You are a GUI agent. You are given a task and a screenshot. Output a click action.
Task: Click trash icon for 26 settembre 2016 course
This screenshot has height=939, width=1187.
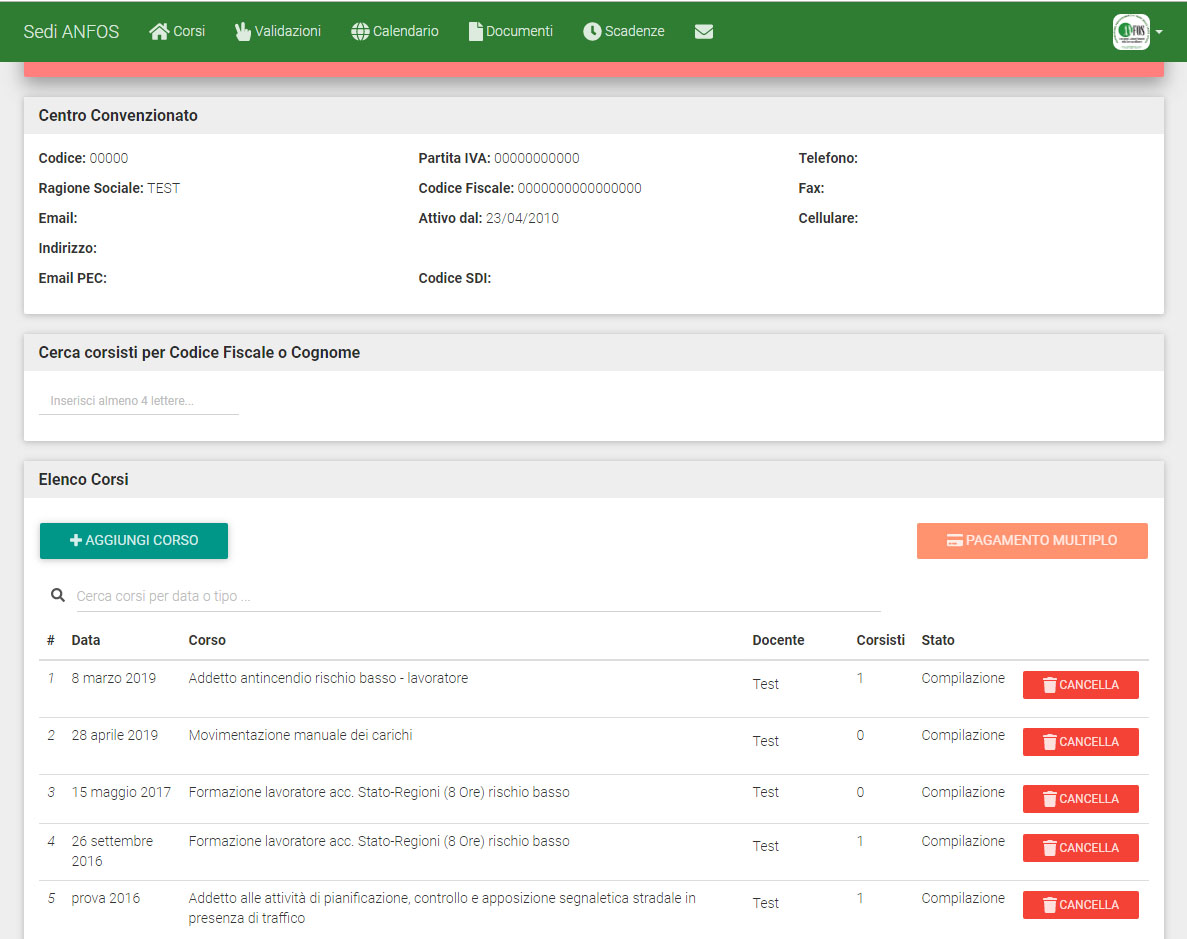[1049, 848]
